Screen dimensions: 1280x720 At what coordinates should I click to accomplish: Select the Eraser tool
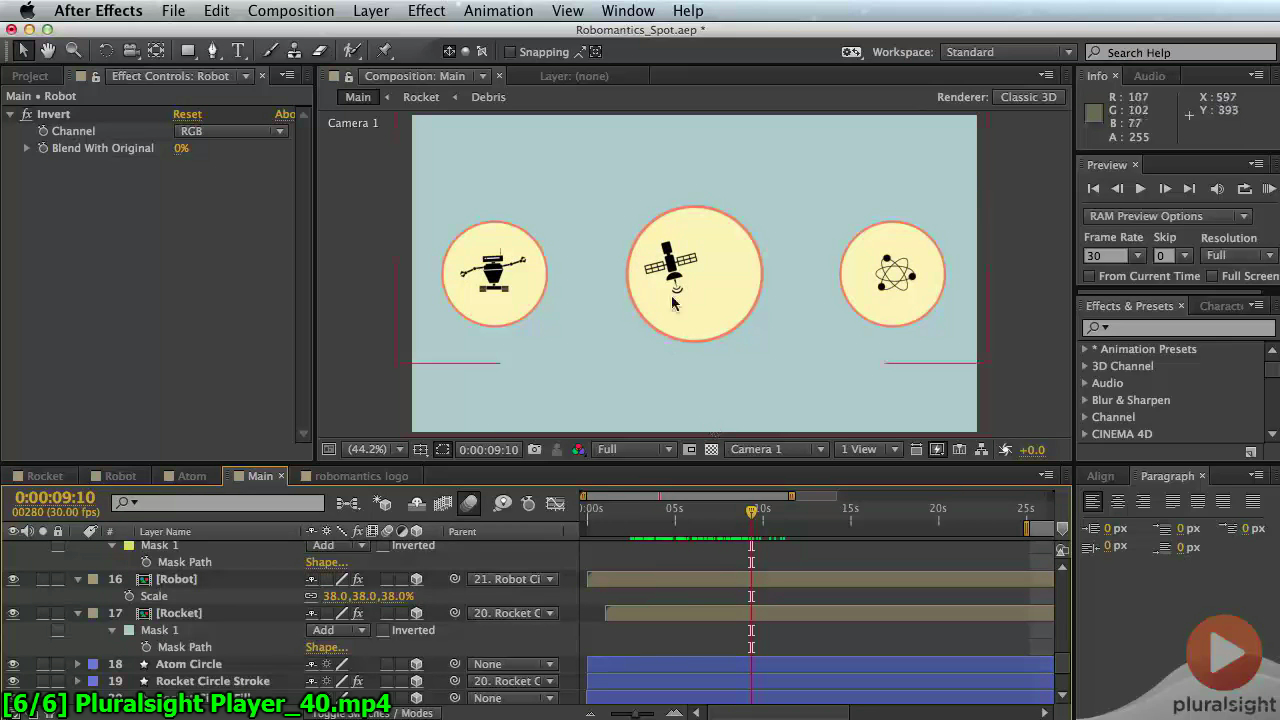(320, 51)
